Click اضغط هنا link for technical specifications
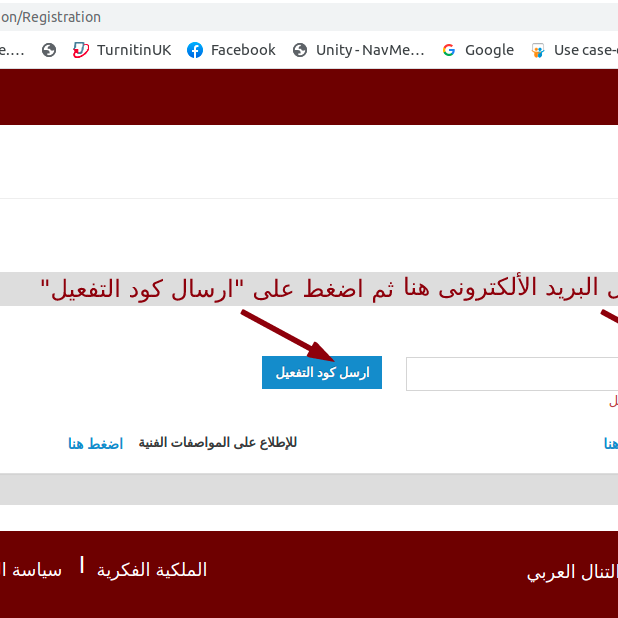 96,443
